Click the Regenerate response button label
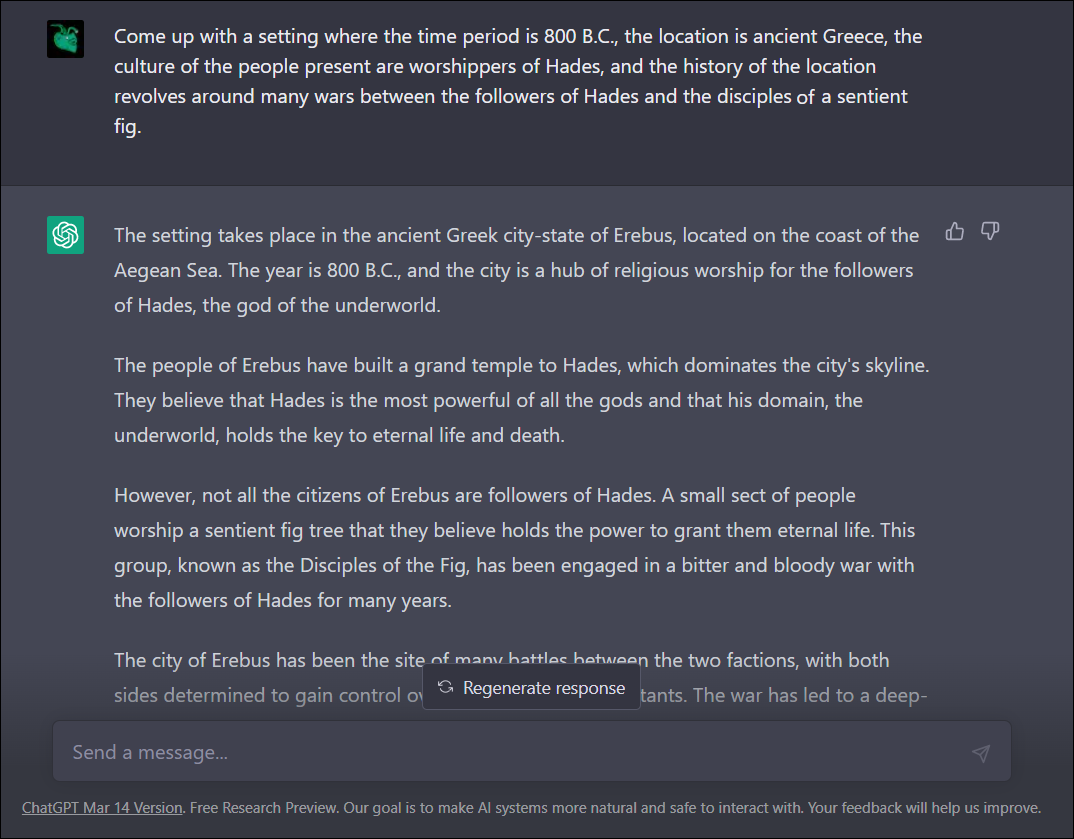Screen dimensions: 1074x839 point(544,688)
